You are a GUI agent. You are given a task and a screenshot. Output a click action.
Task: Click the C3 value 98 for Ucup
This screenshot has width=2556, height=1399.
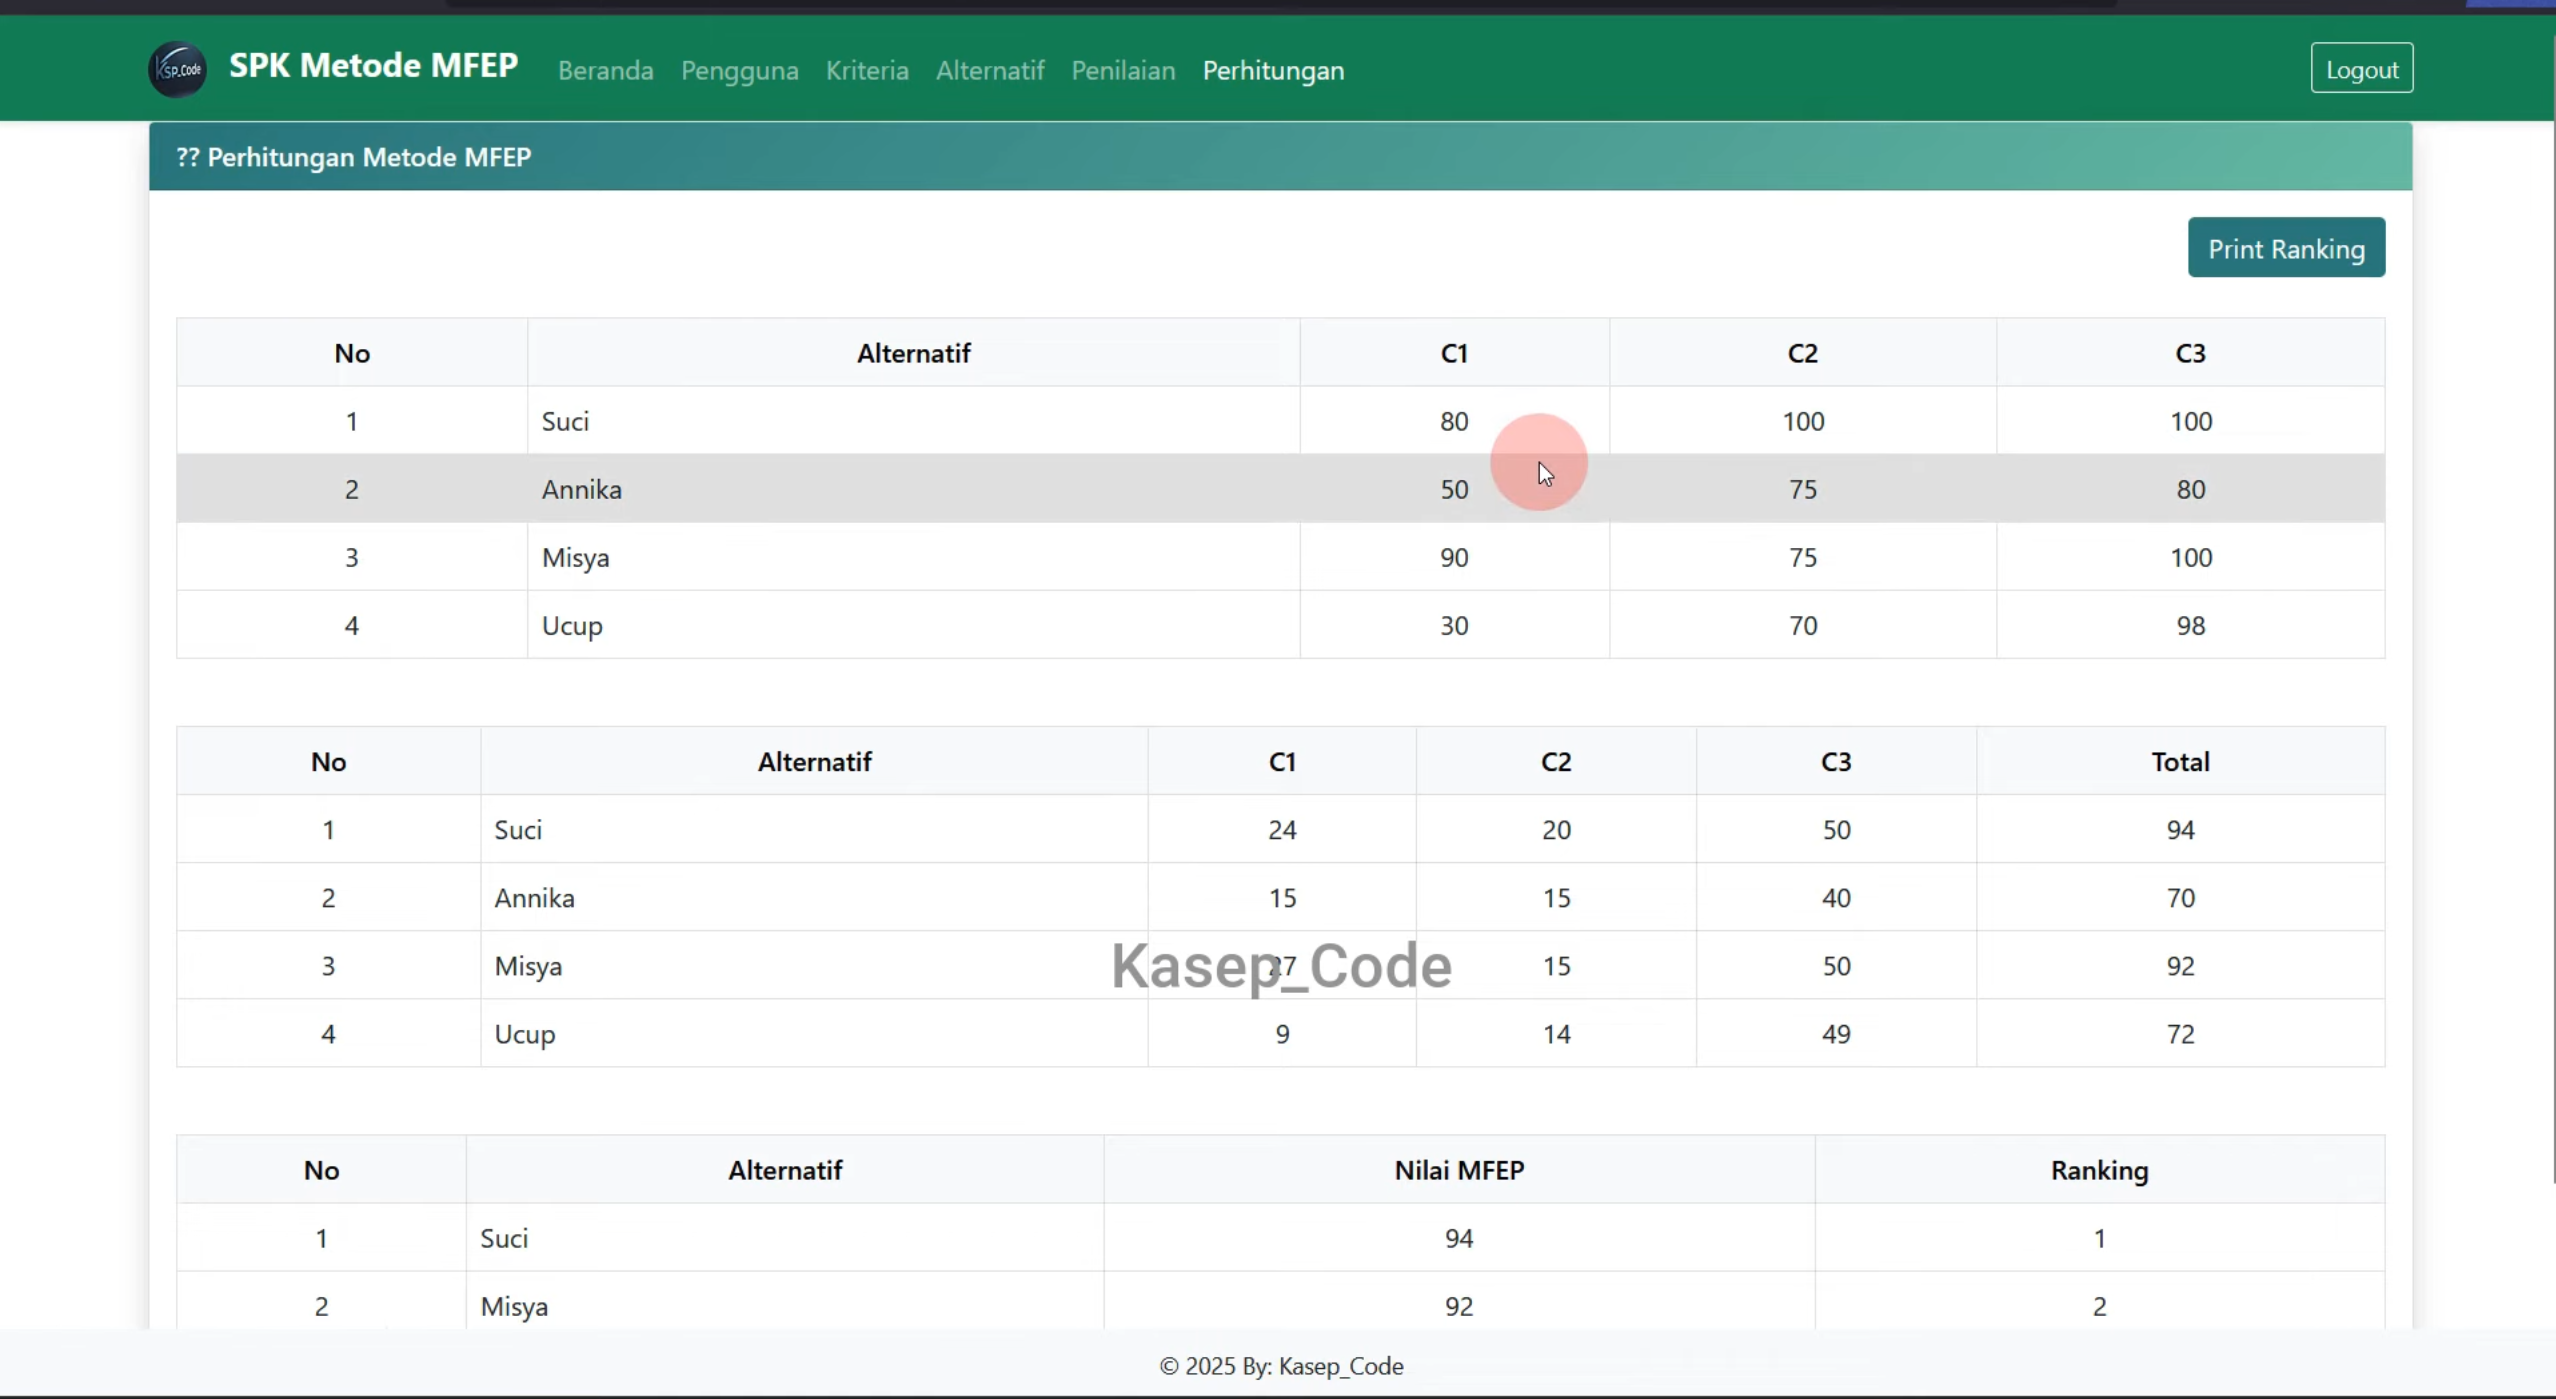tap(2190, 625)
